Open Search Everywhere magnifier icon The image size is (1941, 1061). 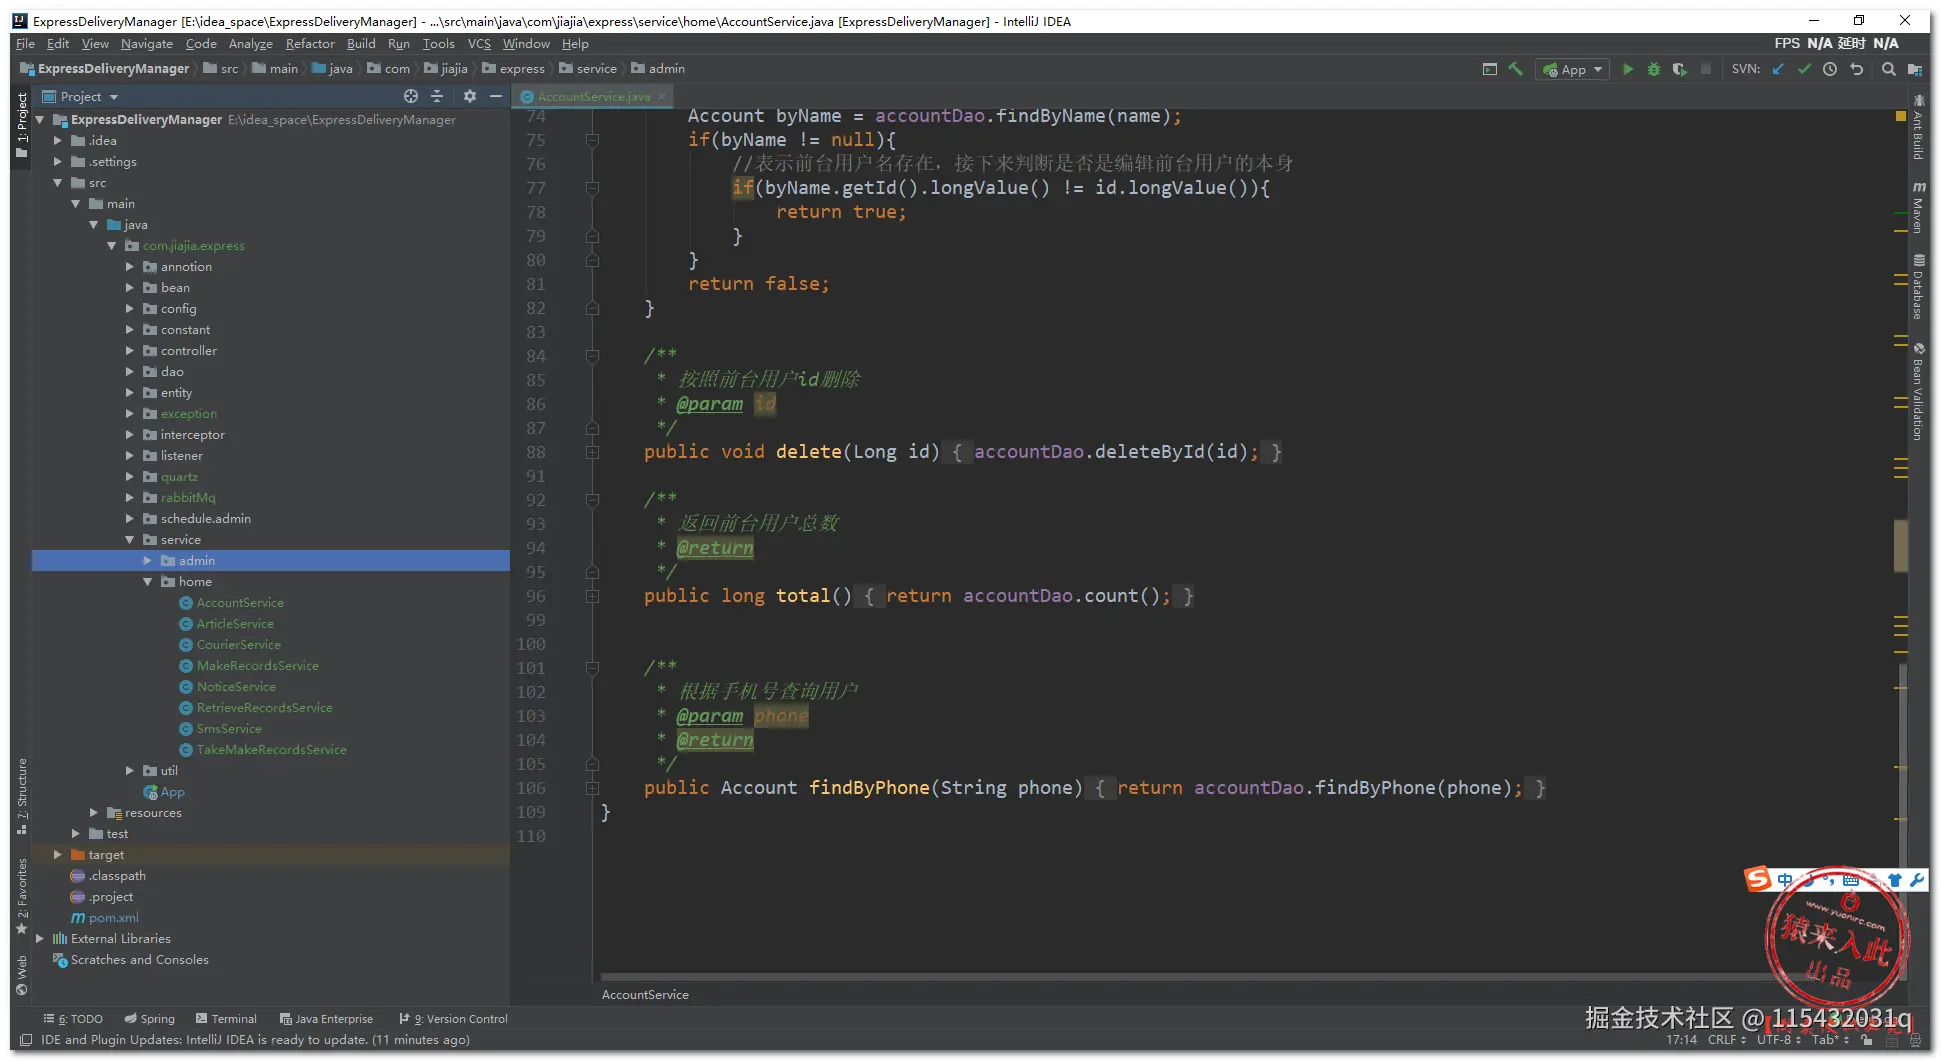tap(1889, 69)
